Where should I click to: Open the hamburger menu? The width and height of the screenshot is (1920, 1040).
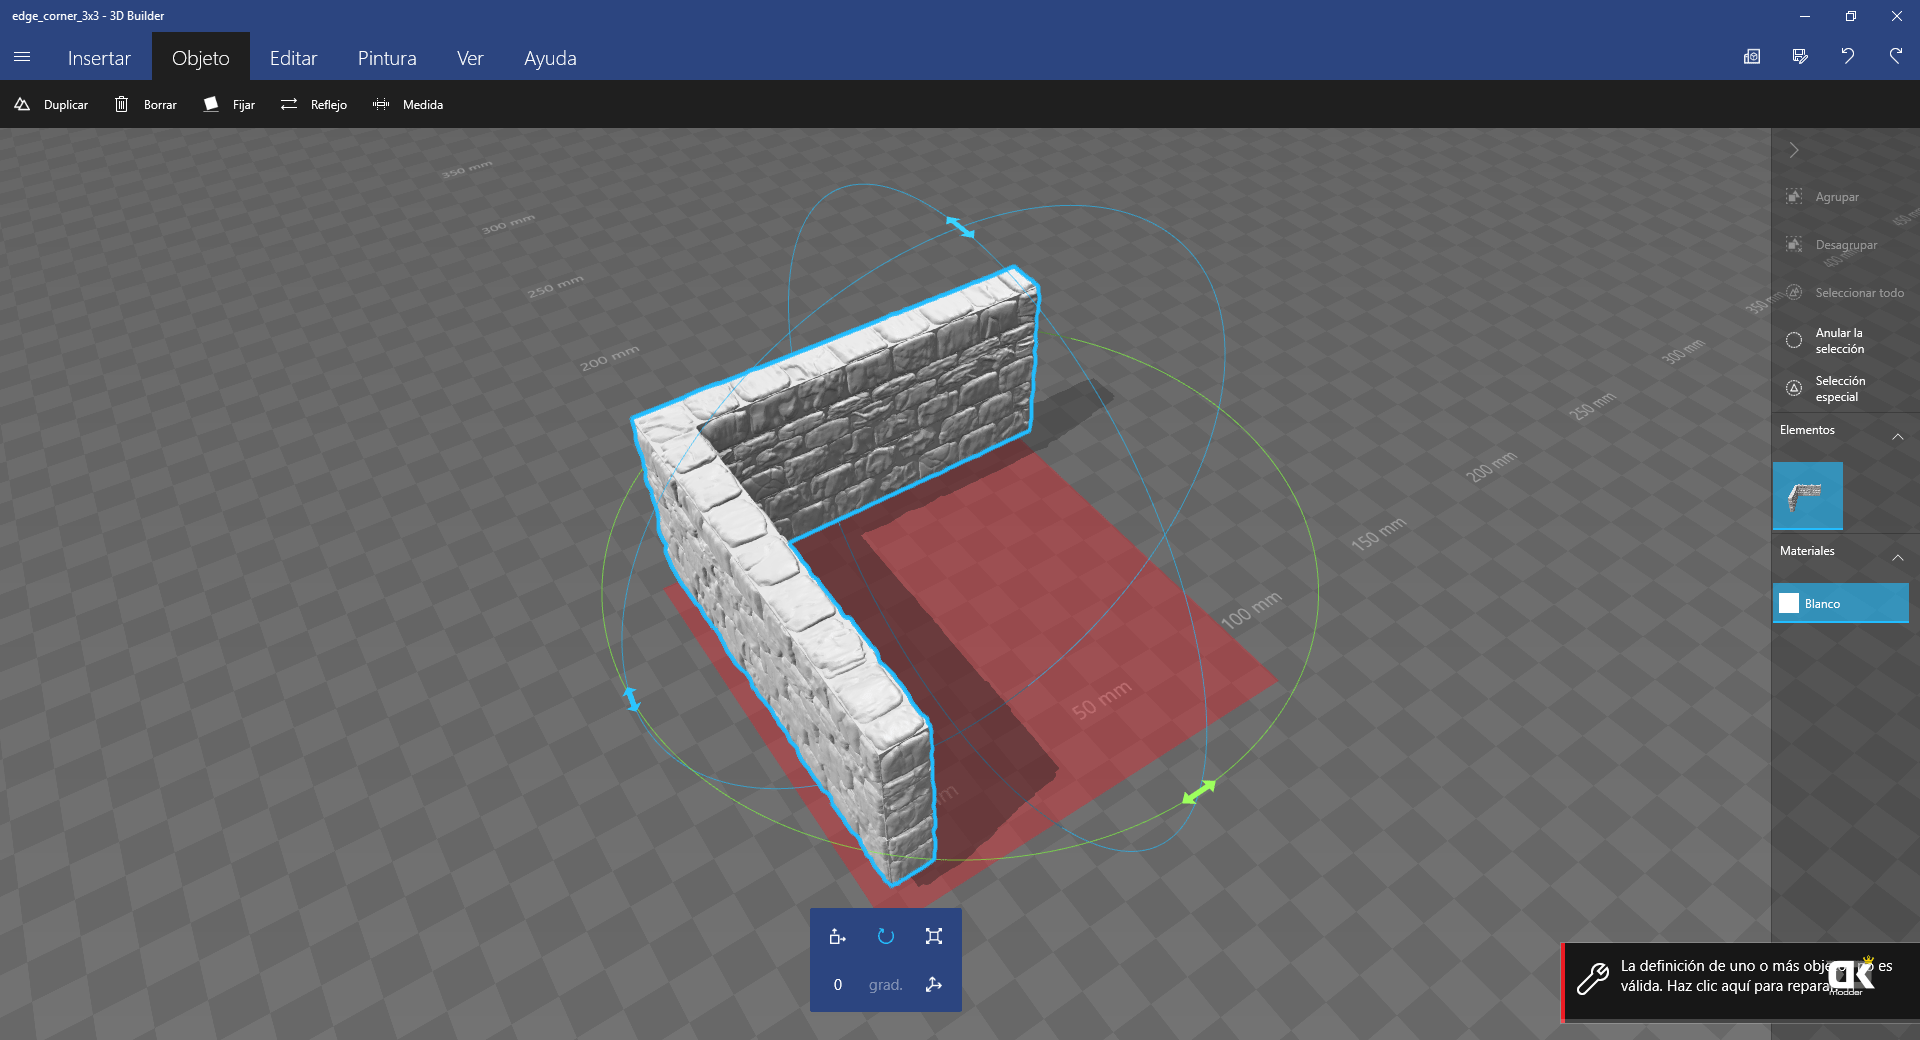(22, 57)
